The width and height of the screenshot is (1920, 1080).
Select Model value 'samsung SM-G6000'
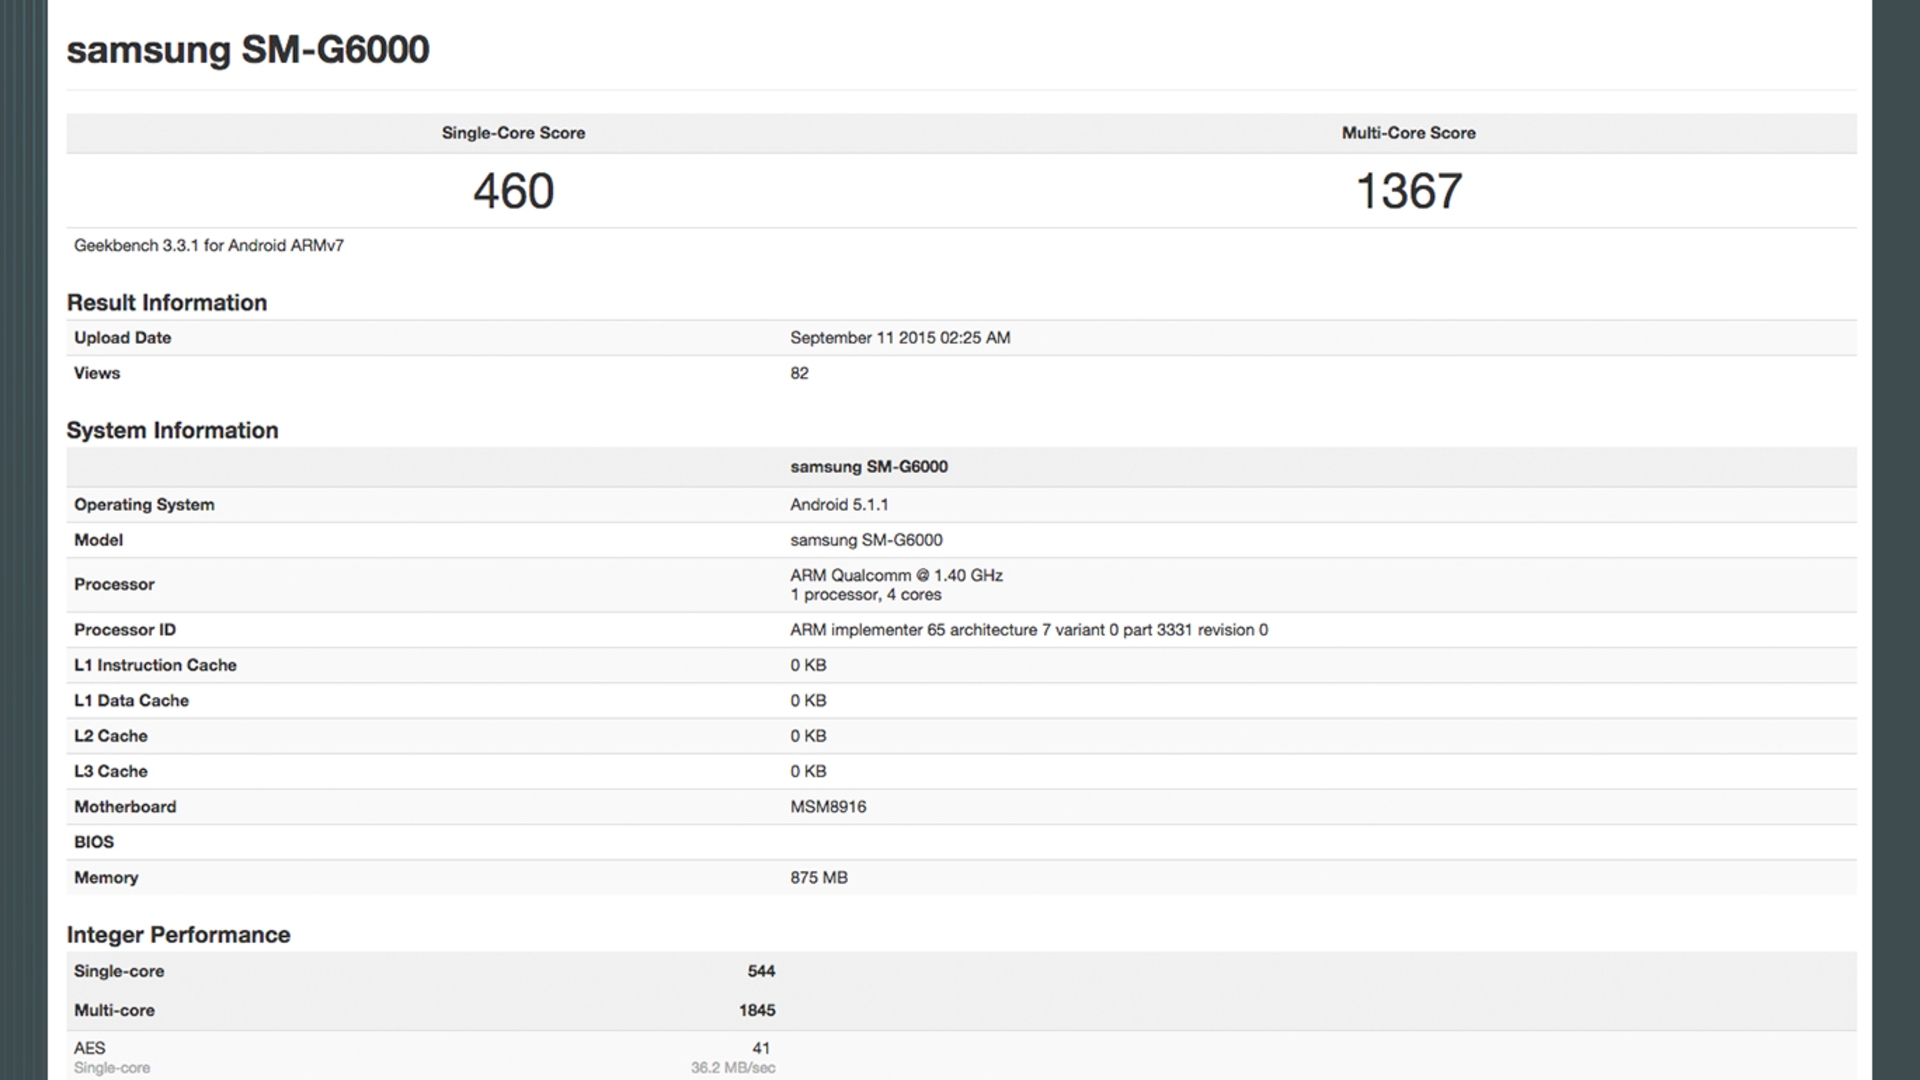click(866, 540)
